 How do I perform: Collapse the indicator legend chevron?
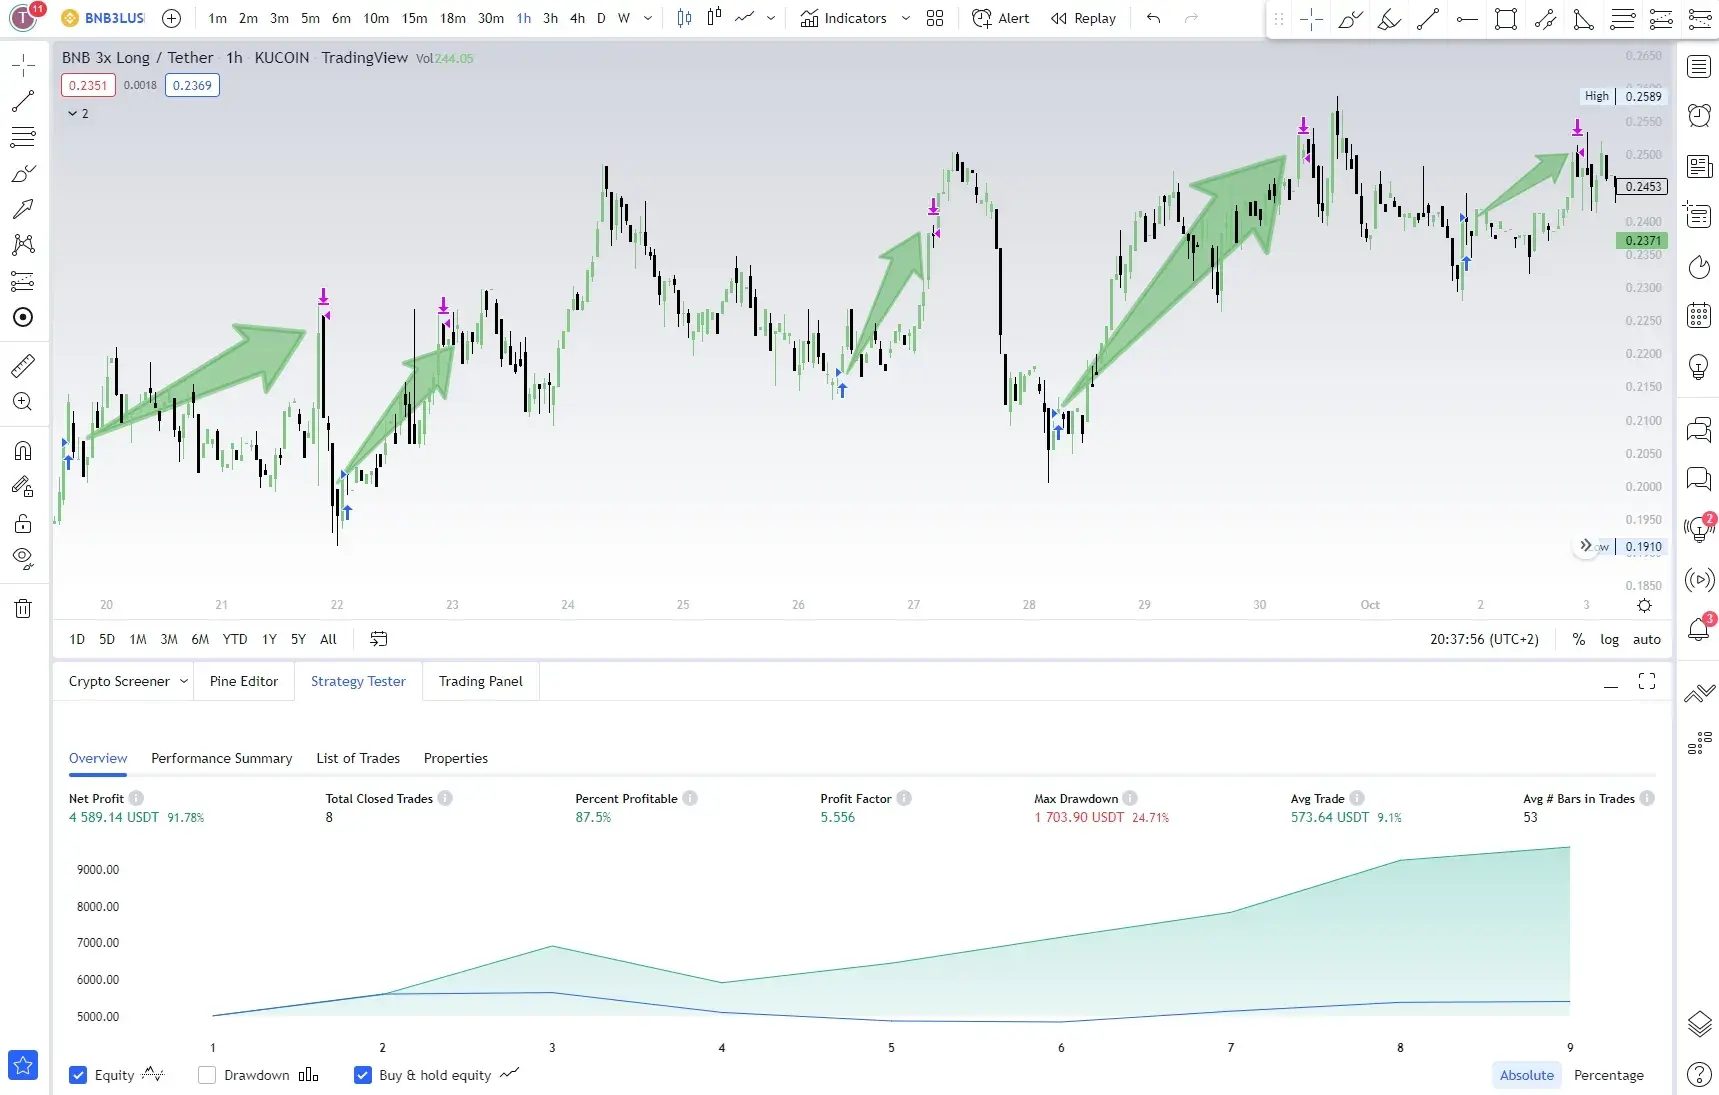point(73,114)
